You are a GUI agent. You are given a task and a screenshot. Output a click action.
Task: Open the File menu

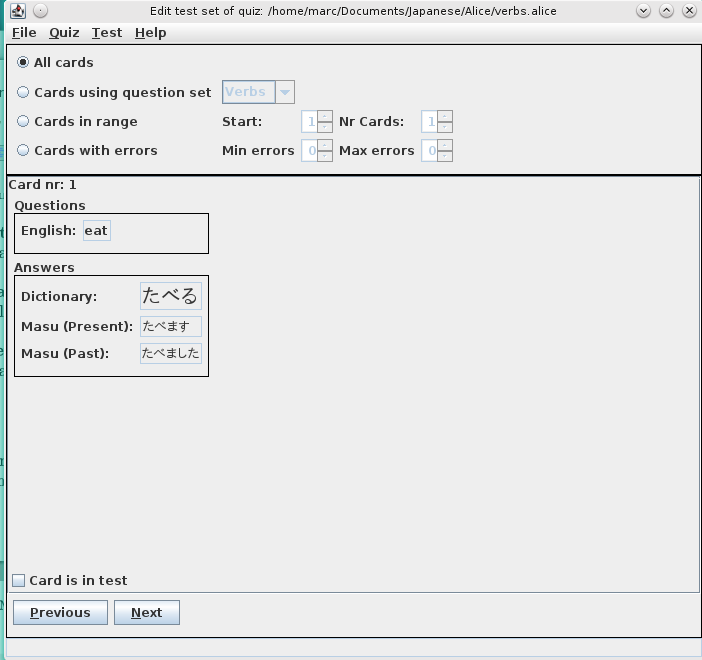coord(24,33)
